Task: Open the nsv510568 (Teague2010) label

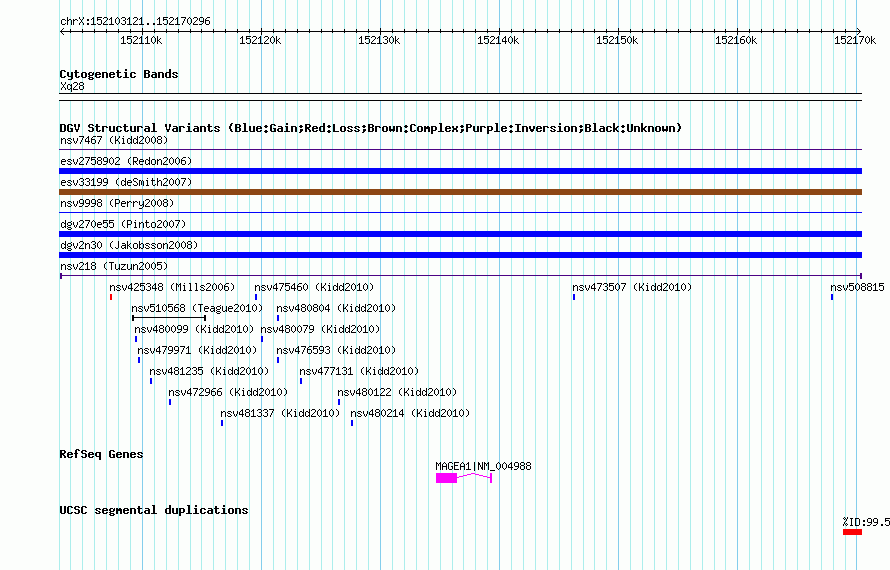Action: click(x=197, y=308)
